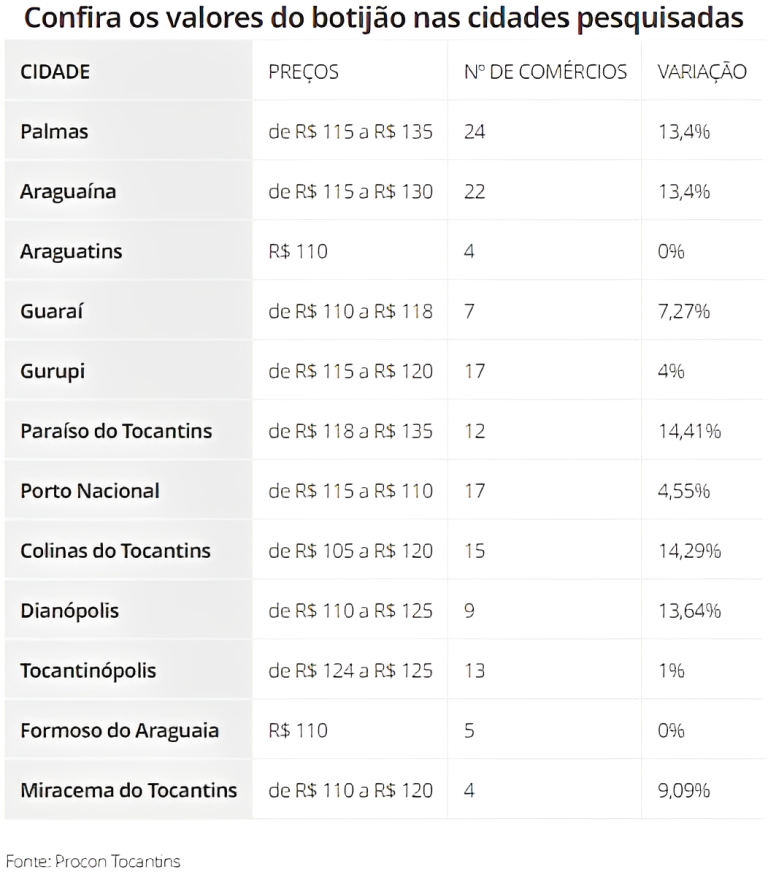The width and height of the screenshot is (768, 875).
Task: Select the Palmas city row
Action: pyautogui.click(x=383, y=131)
